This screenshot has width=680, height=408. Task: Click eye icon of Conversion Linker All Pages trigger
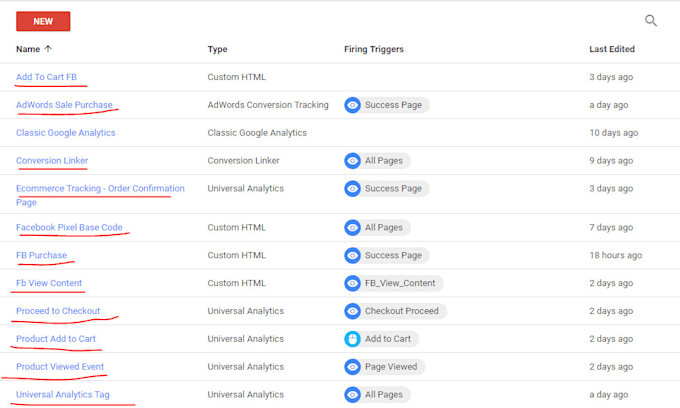[352, 161]
